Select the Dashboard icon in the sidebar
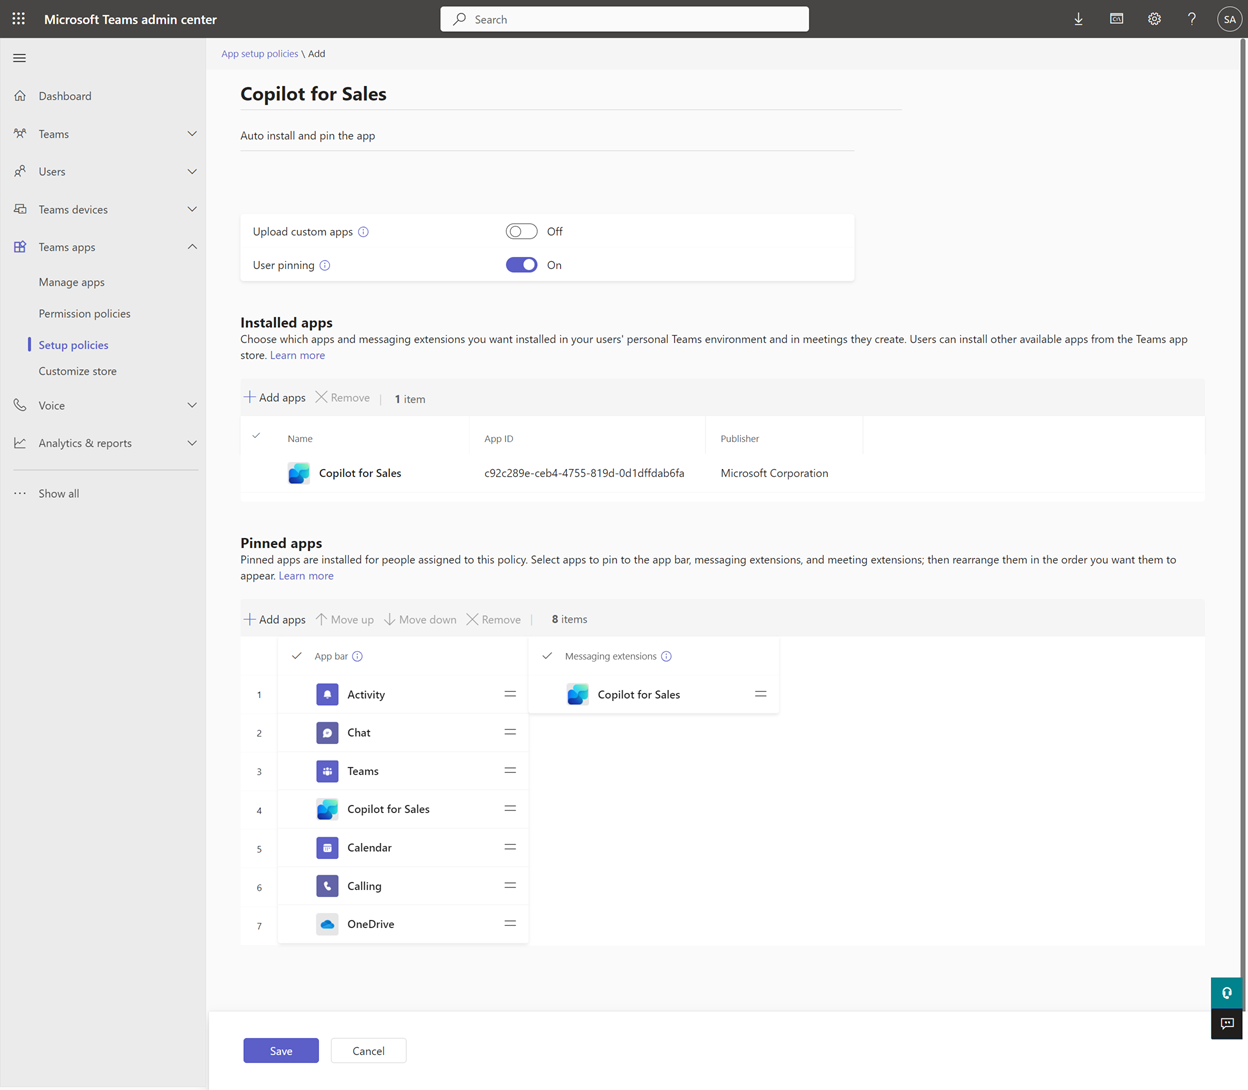Screen dimensions: 1248x1090 [x=20, y=95]
